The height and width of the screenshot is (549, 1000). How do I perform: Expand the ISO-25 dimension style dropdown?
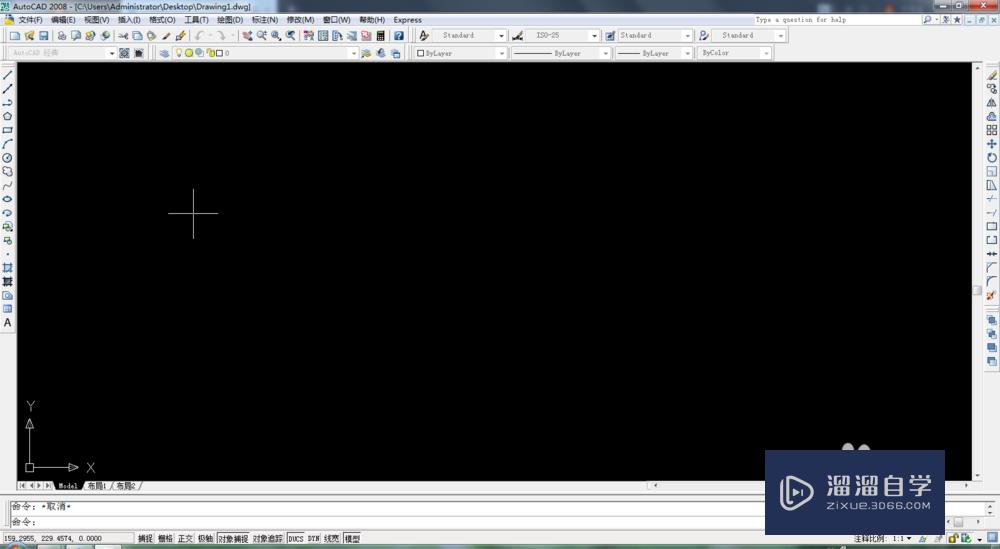[x=594, y=36]
